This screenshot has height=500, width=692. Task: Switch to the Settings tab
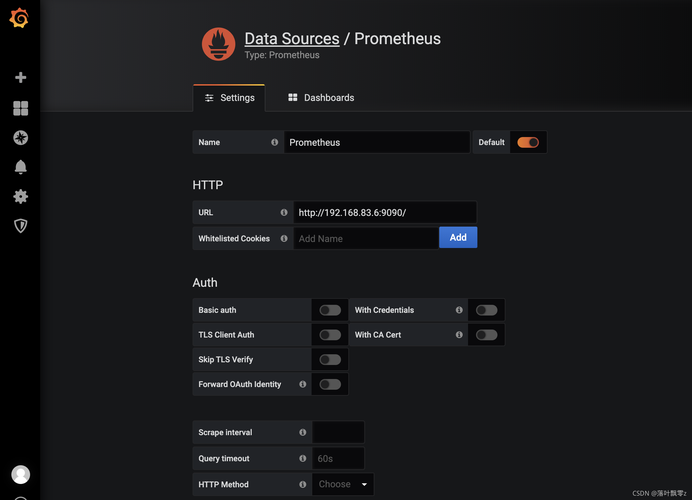pos(229,98)
